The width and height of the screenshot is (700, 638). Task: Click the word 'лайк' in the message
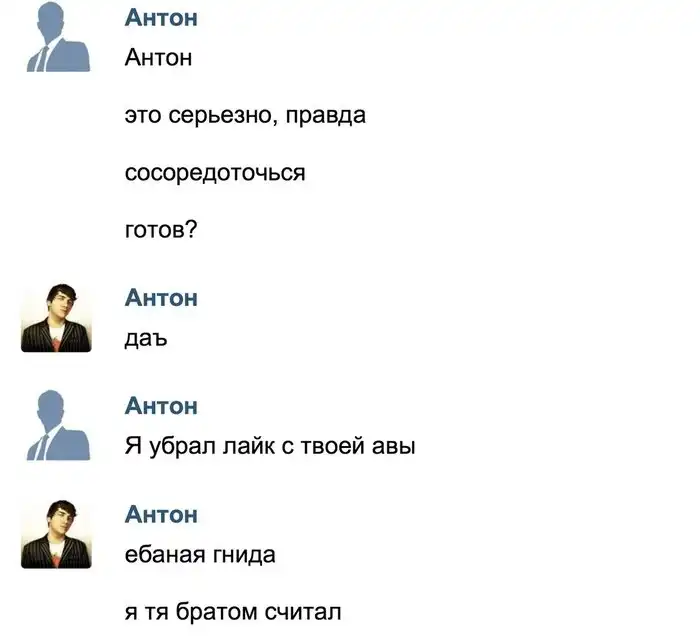tap(249, 446)
